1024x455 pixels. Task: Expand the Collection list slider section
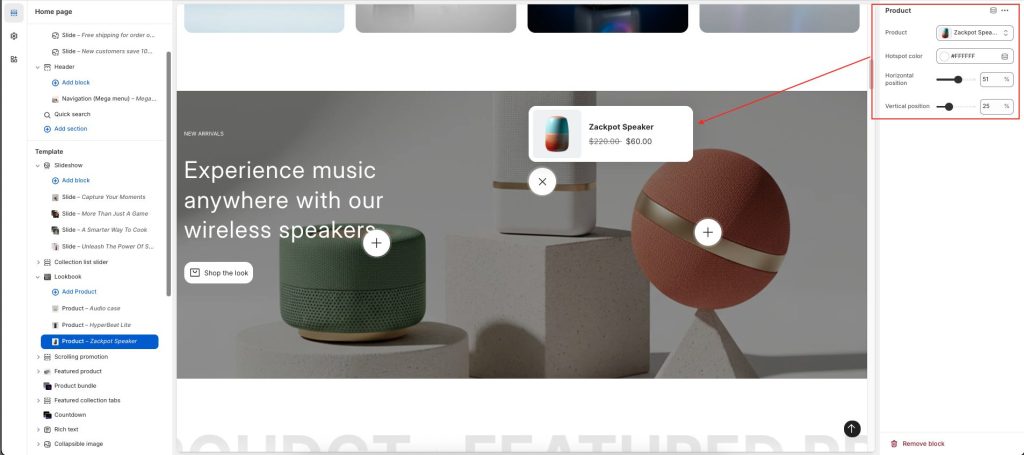pos(38,262)
